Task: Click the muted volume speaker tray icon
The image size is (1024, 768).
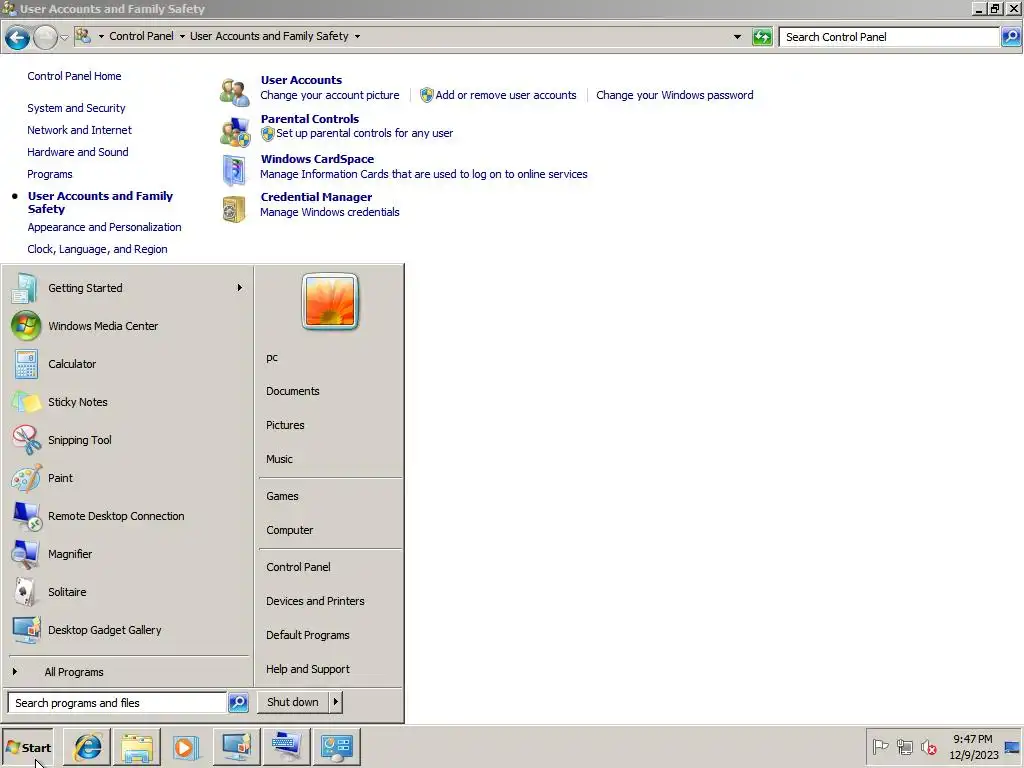Action: (x=929, y=746)
